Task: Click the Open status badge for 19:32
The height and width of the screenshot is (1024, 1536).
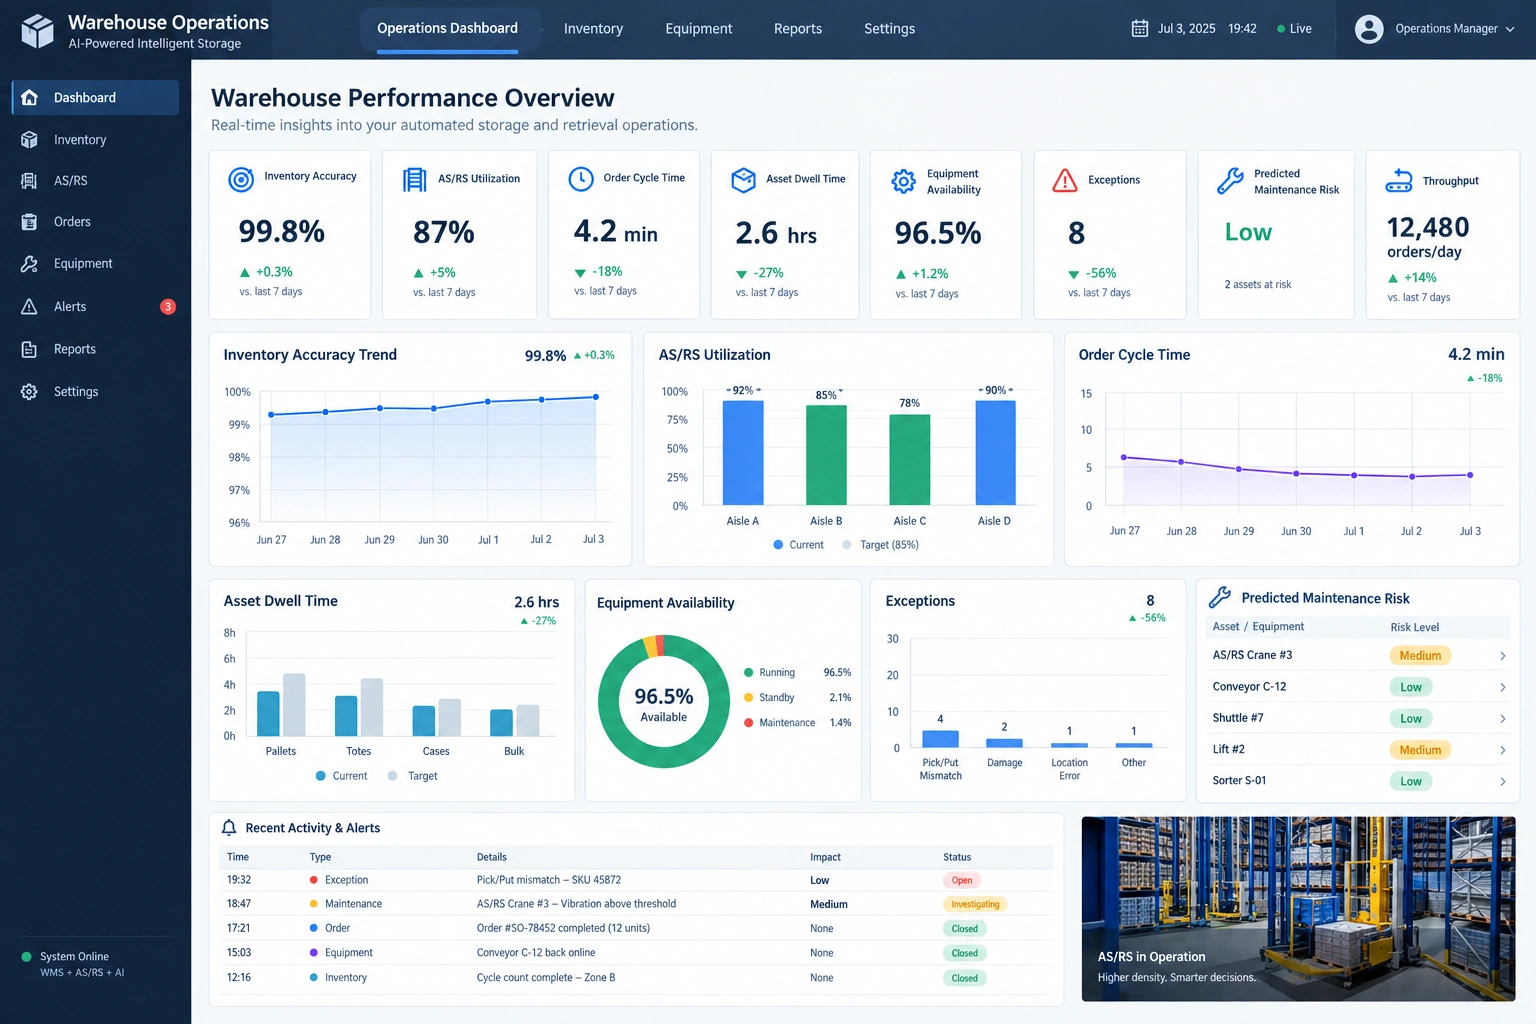Action: [x=962, y=881]
